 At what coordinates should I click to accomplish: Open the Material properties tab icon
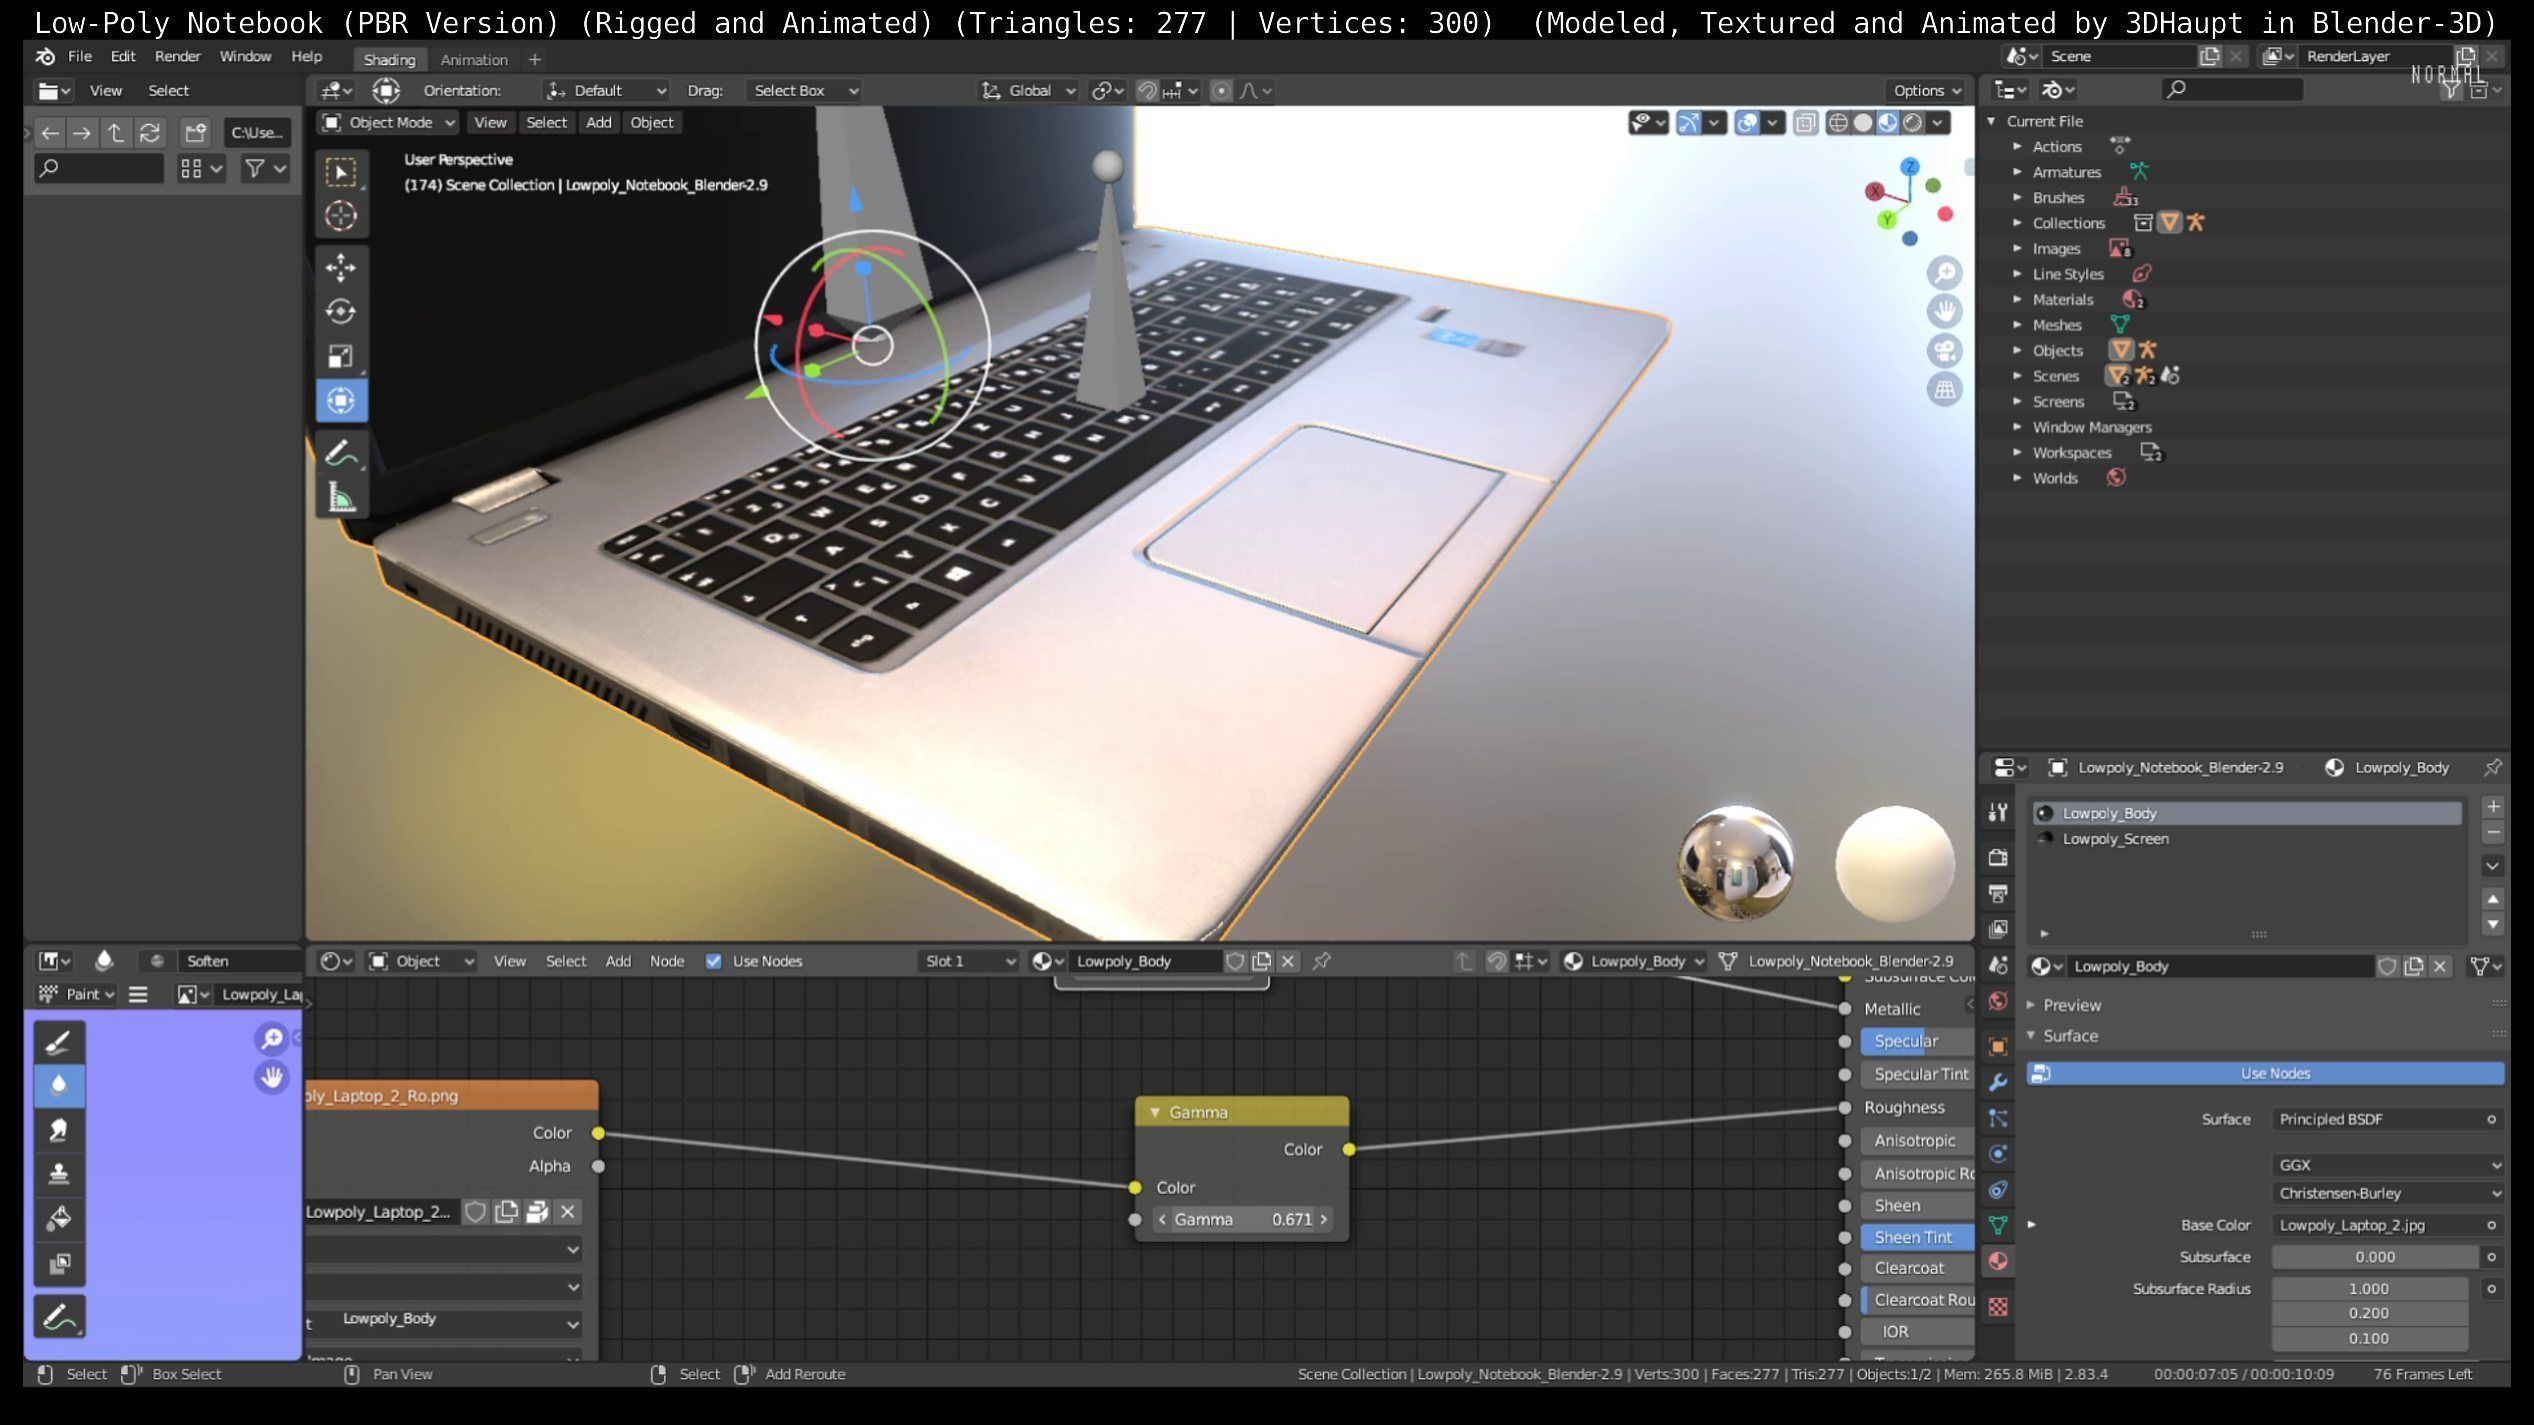1998,1261
